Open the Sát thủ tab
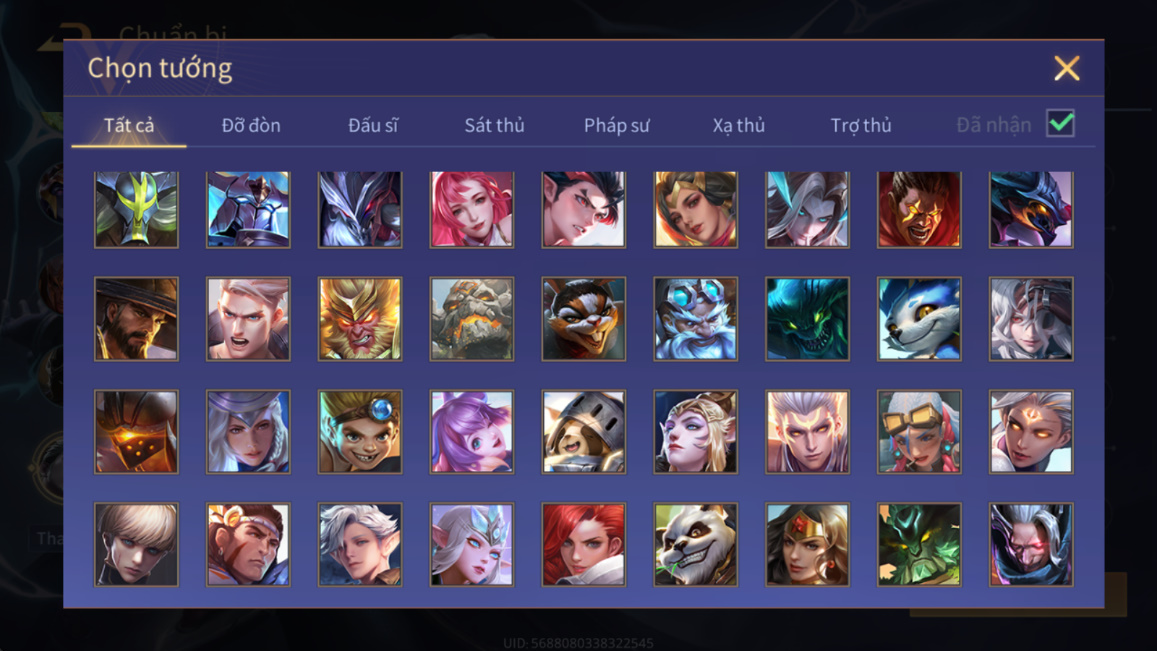This screenshot has height=651, width=1157. pos(494,125)
